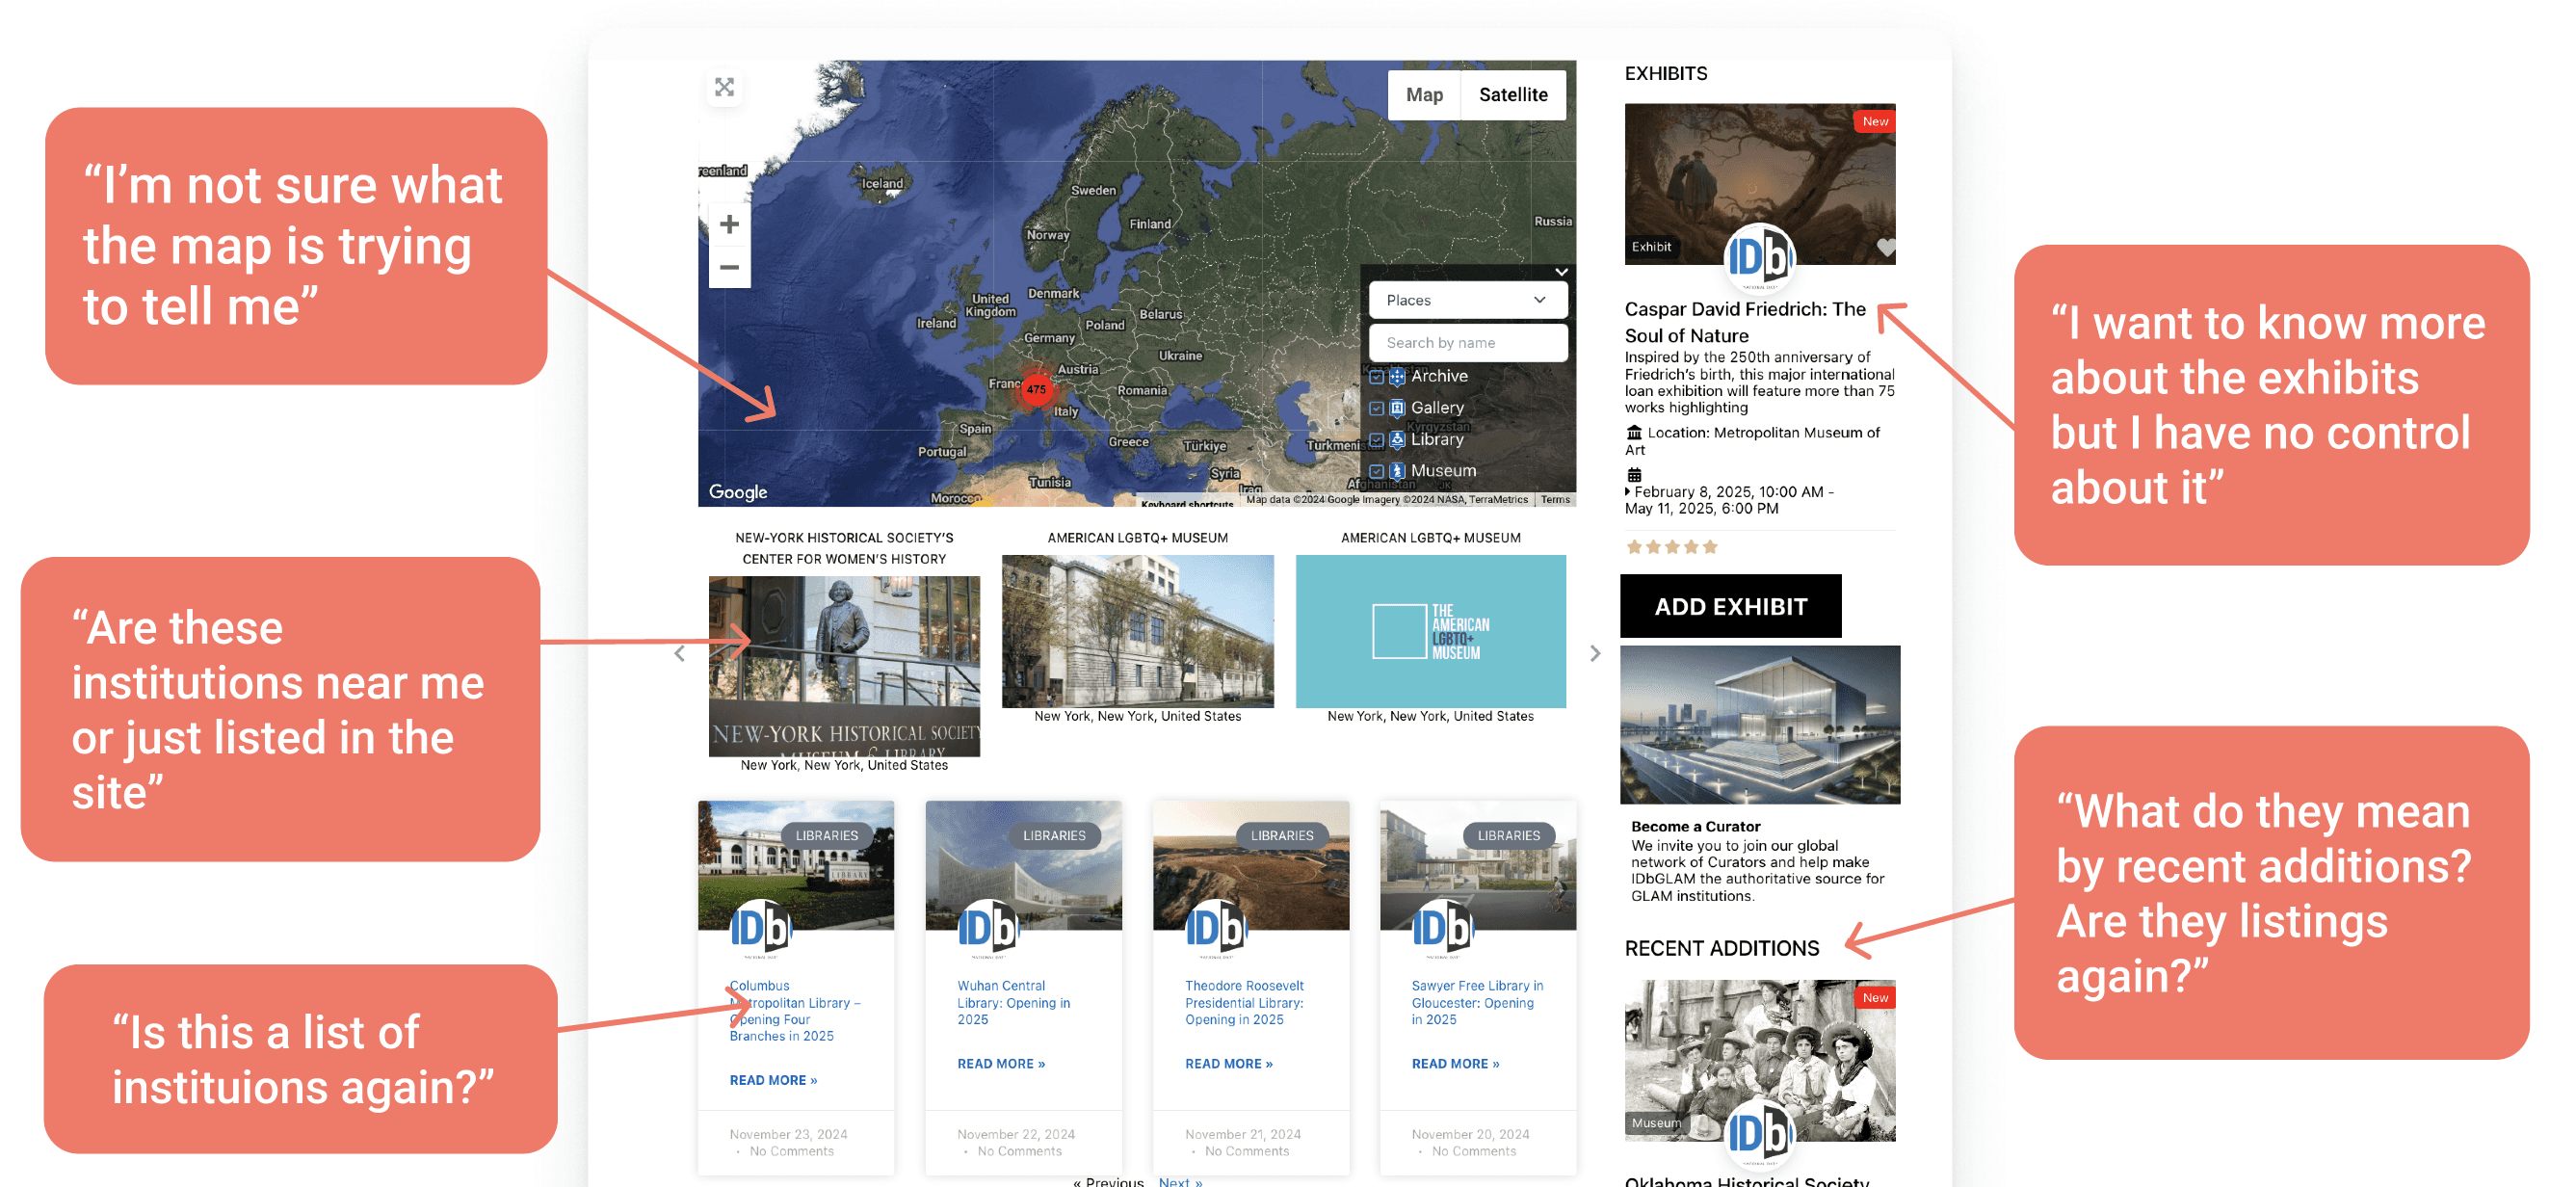The image size is (2576, 1187).
Task: Switch to Satellite view tab
Action: coord(1512,95)
